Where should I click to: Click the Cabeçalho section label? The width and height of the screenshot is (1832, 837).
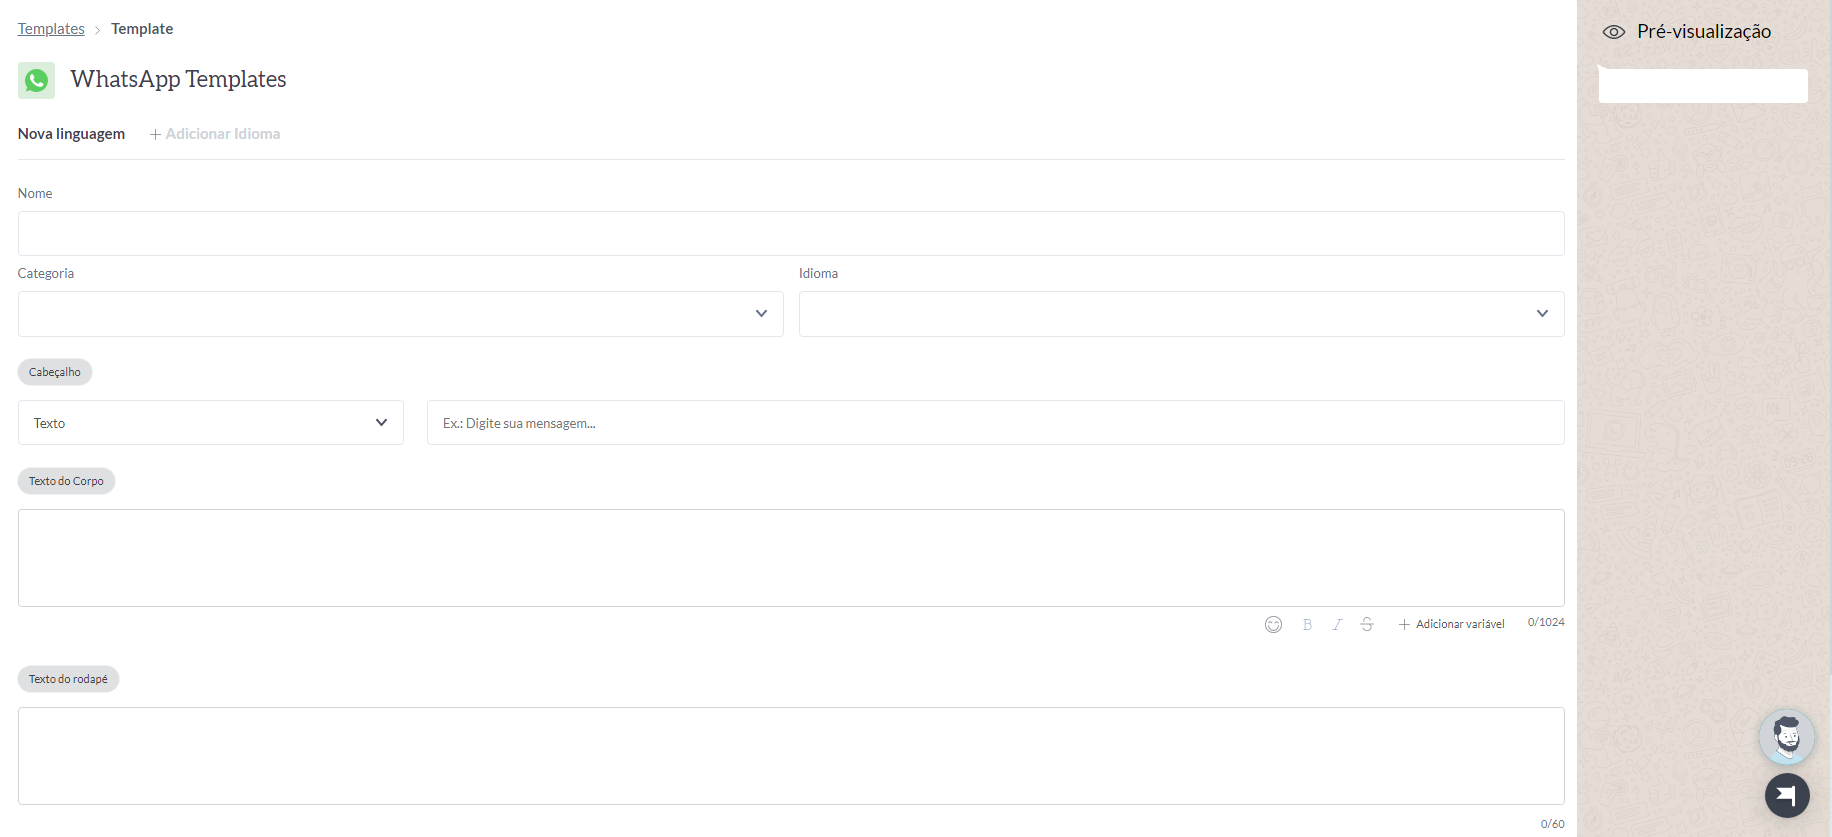[x=55, y=372]
